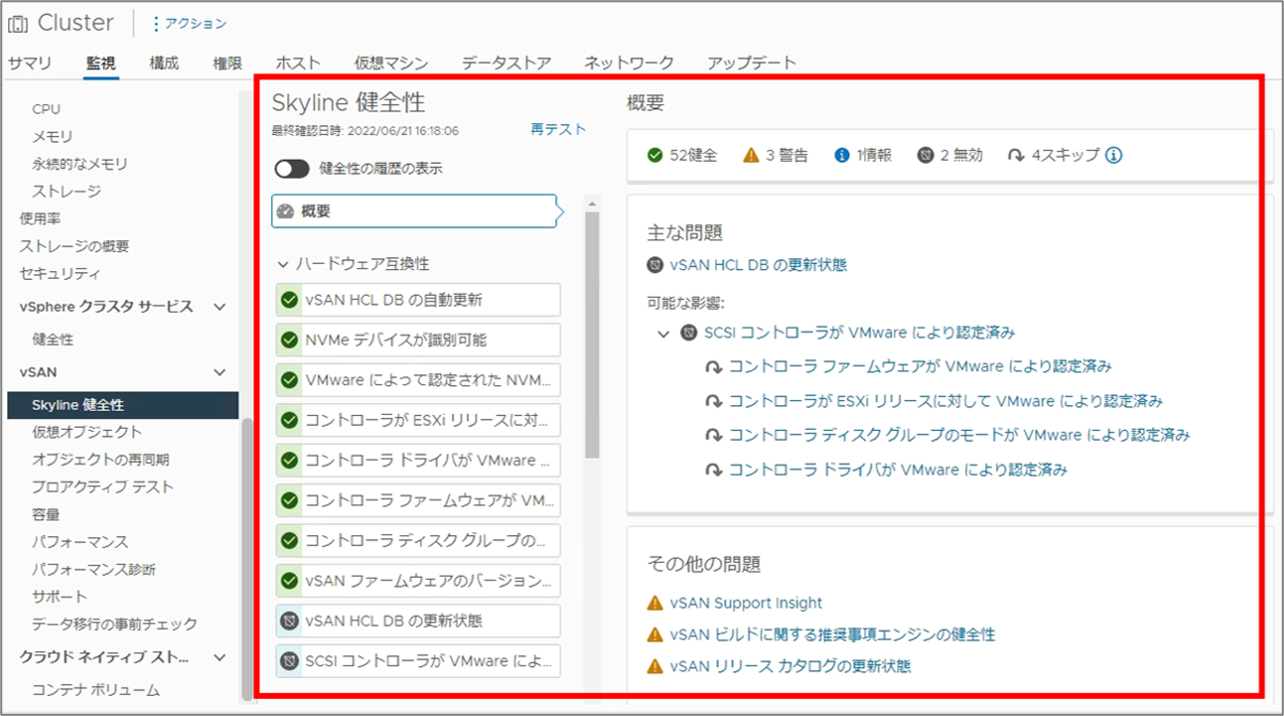Click the info icon next to 4スキップ
Screen dimensions: 1284x716
[1113, 155]
